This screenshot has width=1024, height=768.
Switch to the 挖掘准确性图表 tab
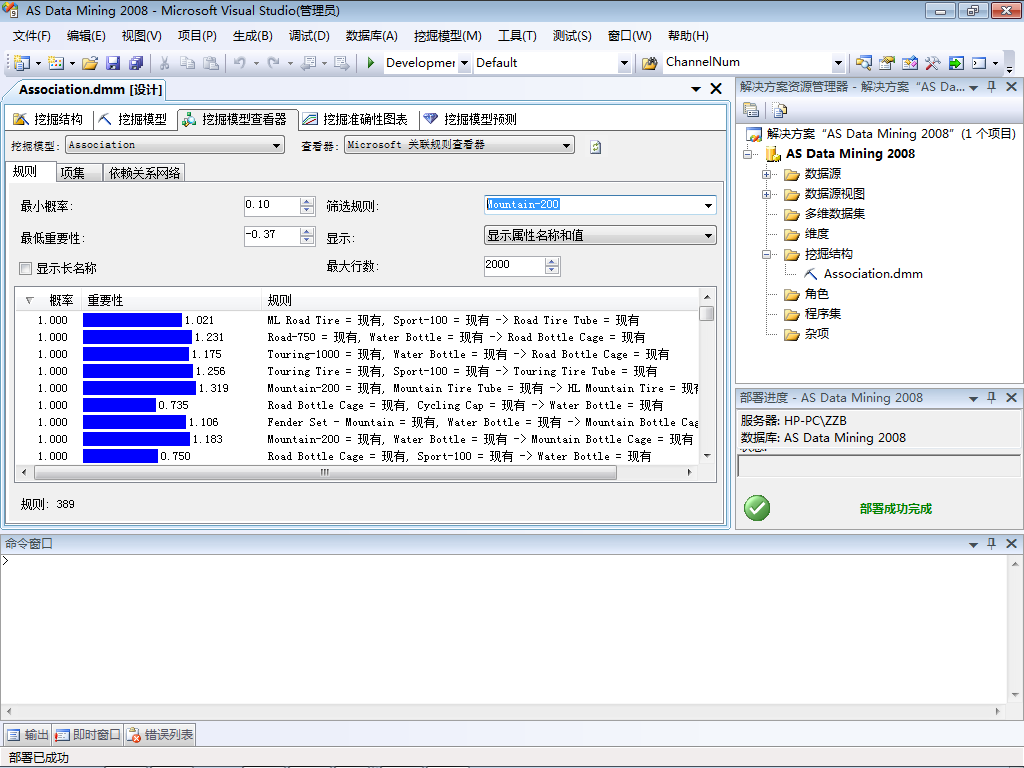point(355,119)
